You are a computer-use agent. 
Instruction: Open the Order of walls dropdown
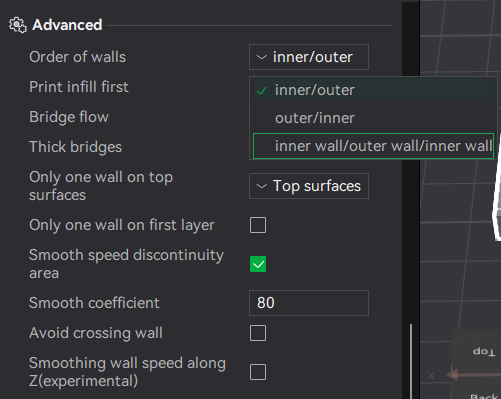coord(309,57)
